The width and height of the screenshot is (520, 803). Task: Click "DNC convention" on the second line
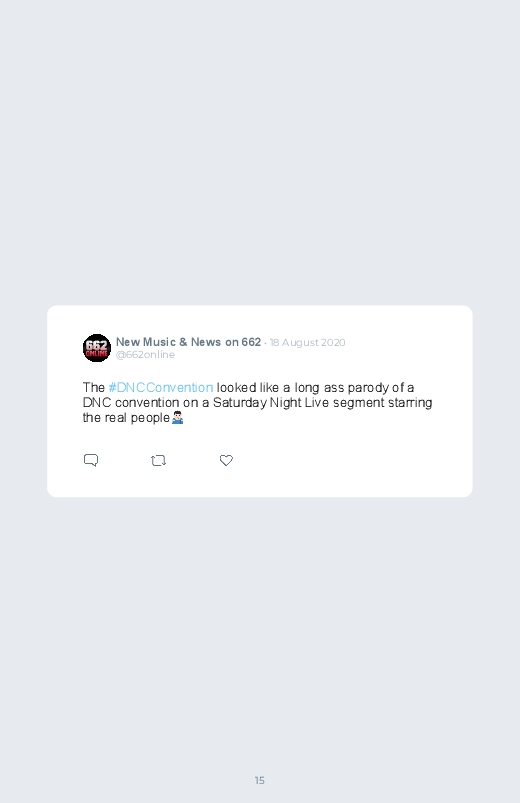pos(132,403)
